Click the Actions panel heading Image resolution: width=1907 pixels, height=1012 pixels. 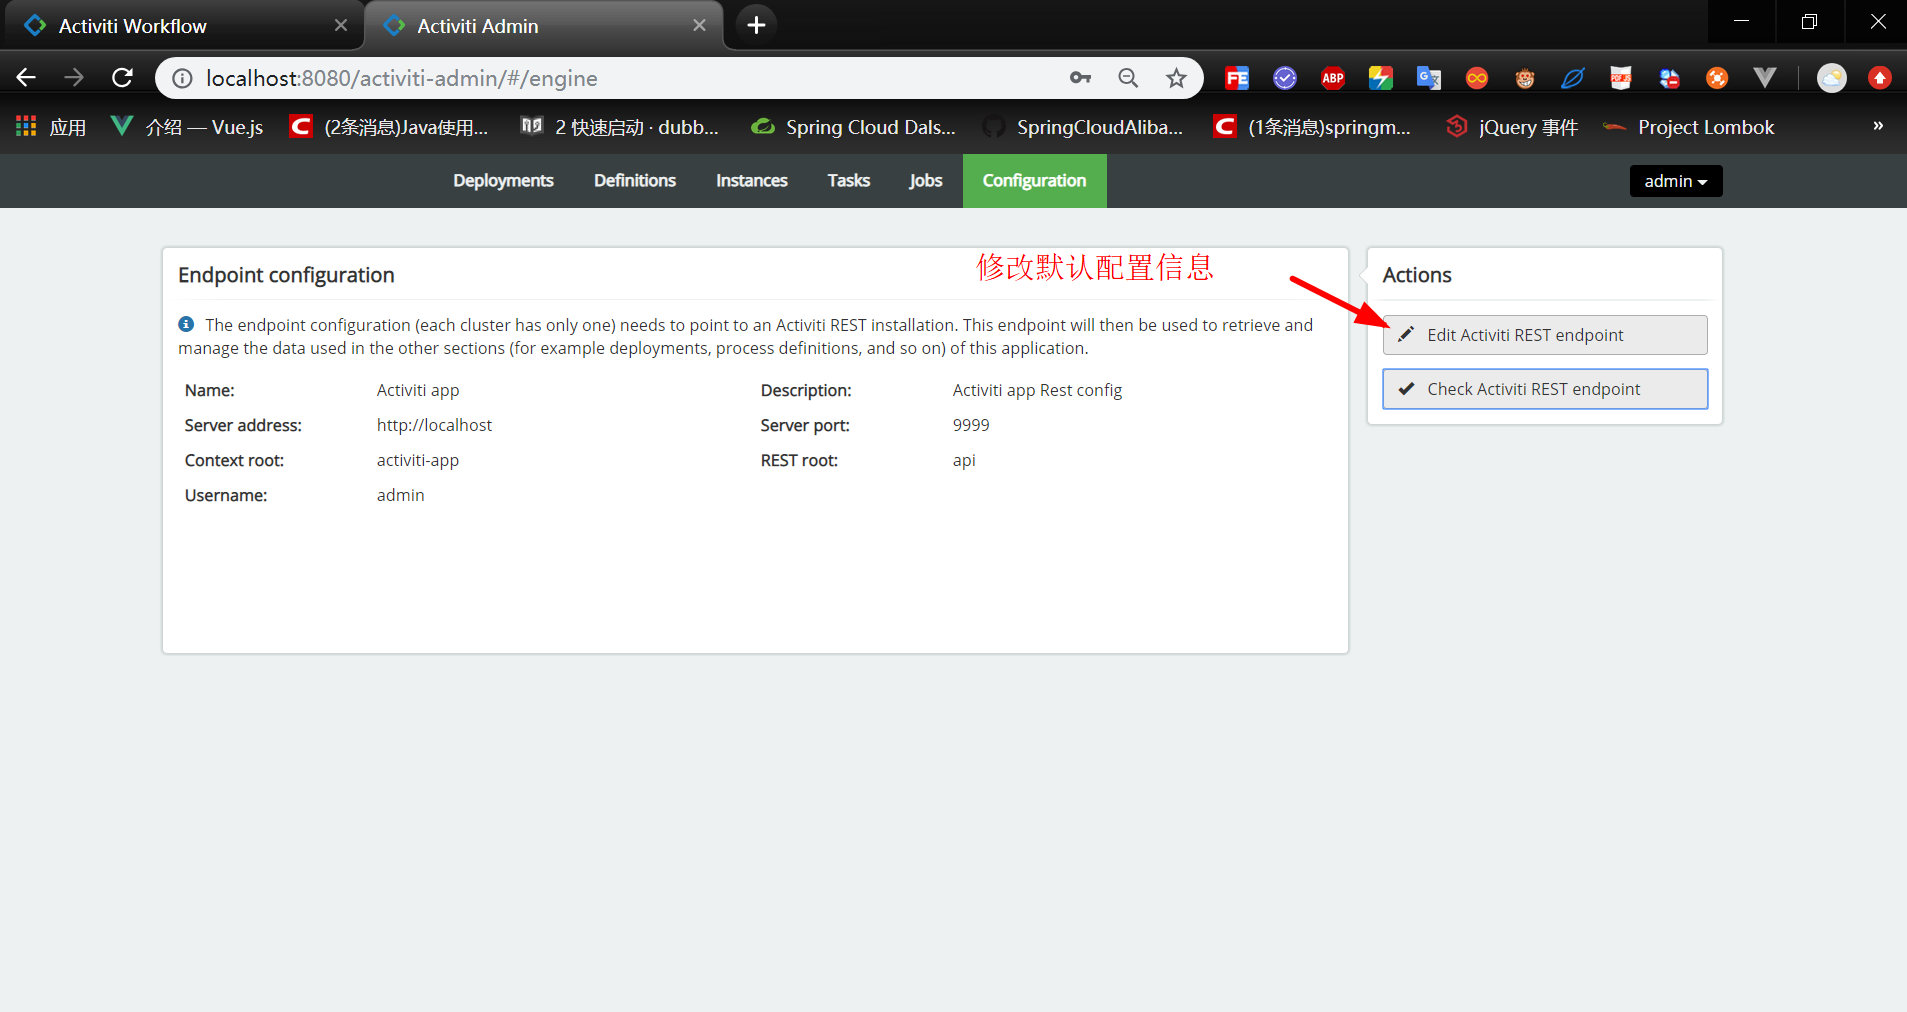pos(1417,275)
